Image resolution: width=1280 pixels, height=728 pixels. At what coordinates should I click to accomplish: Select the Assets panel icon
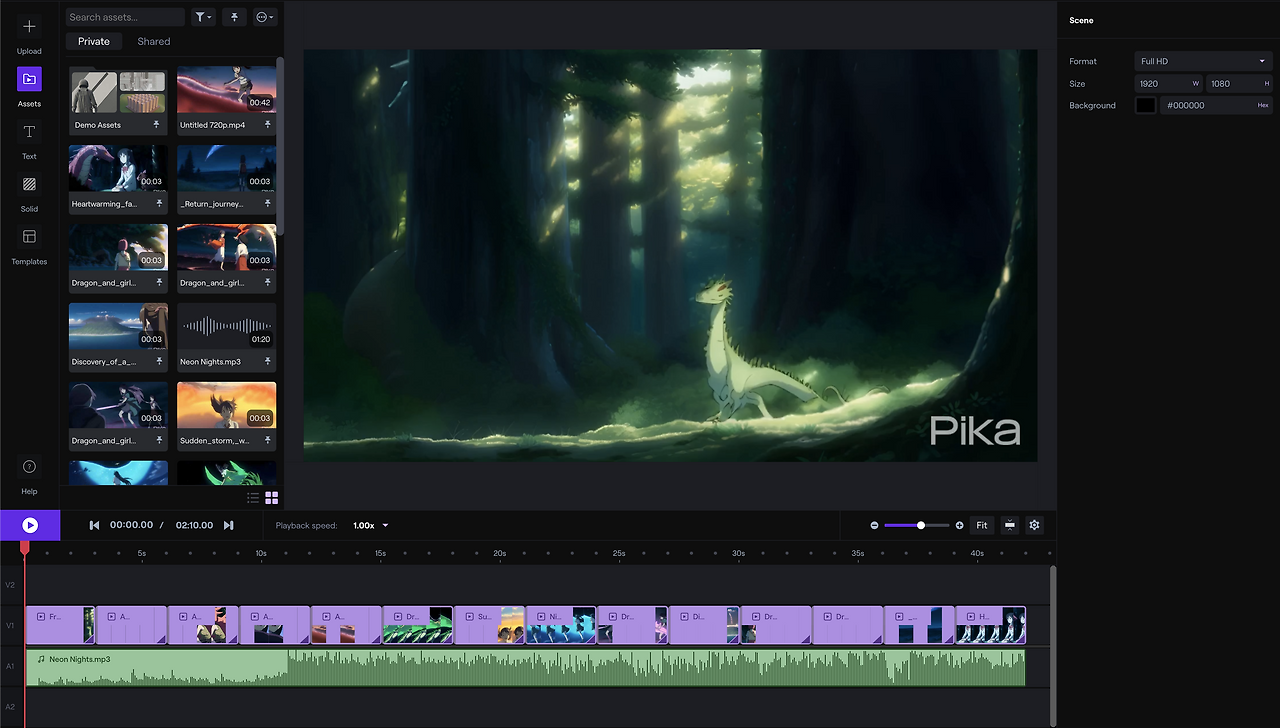(x=28, y=80)
